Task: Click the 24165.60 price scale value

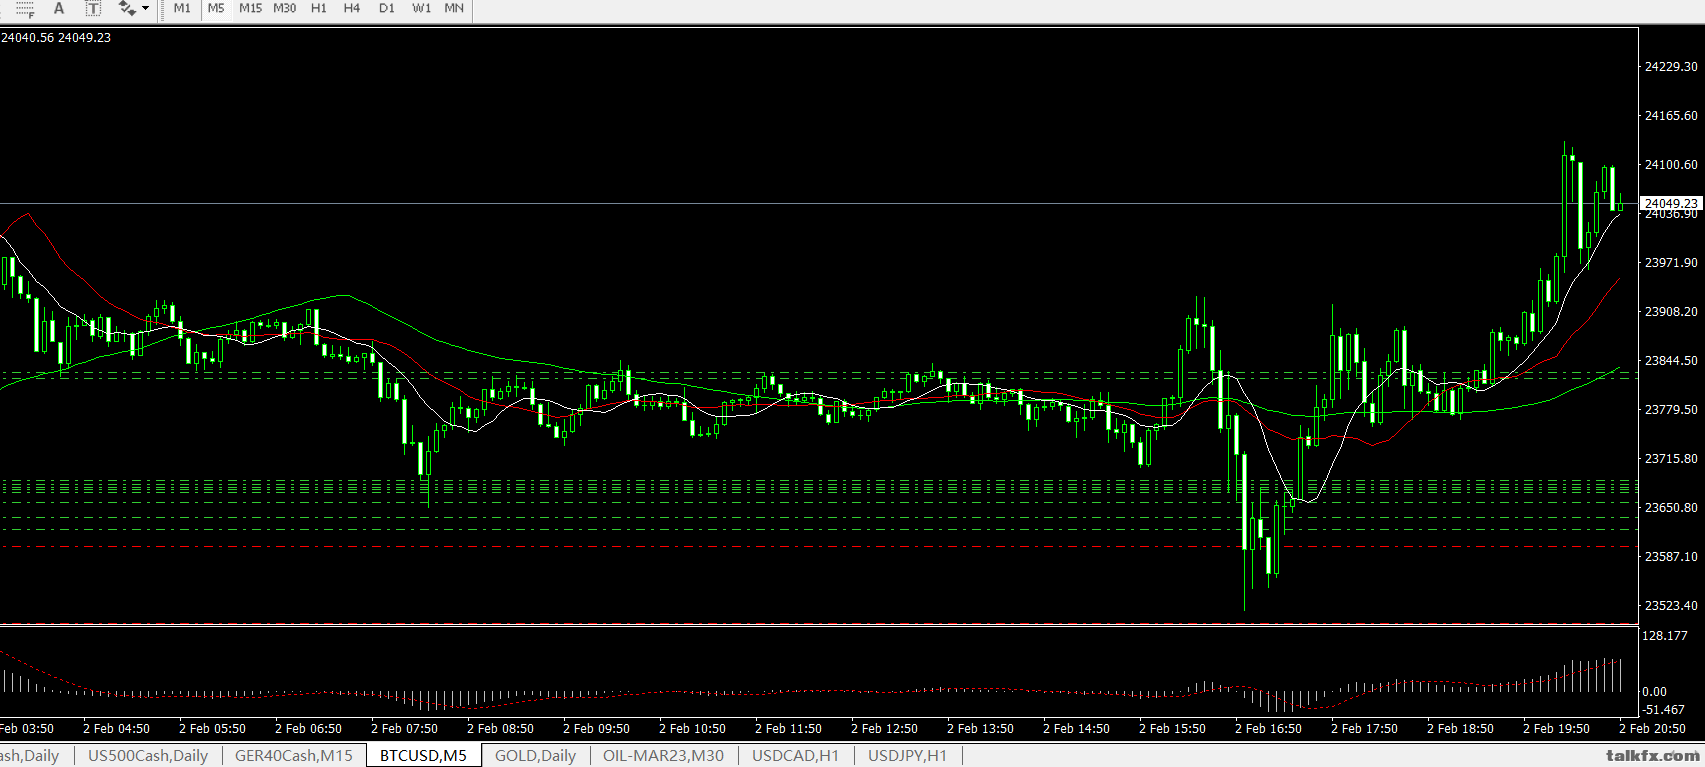Action: [x=1671, y=115]
